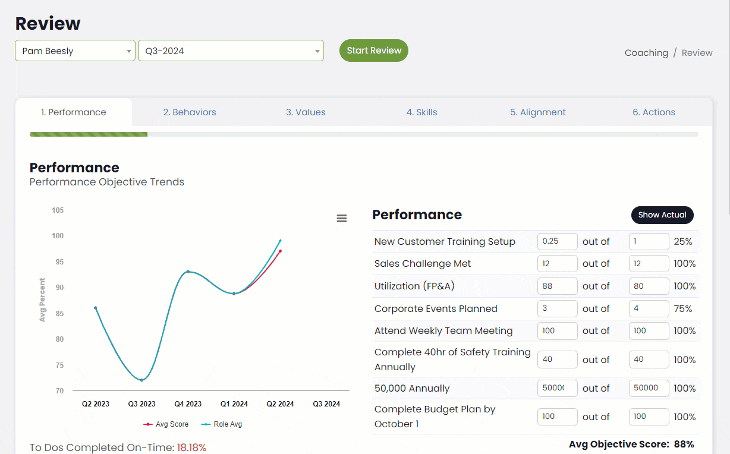Switch to the 1. Performance tab
Image resolution: width=730 pixels, height=454 pixels.
[74, 112]
